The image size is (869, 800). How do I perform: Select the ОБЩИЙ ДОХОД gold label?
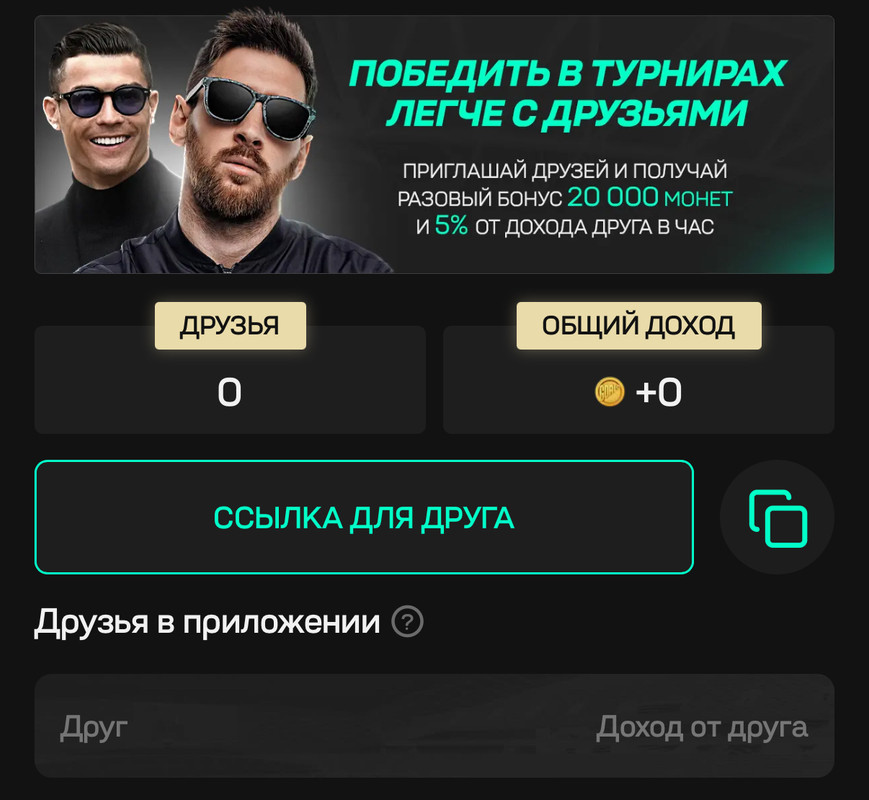pos(638,326)
